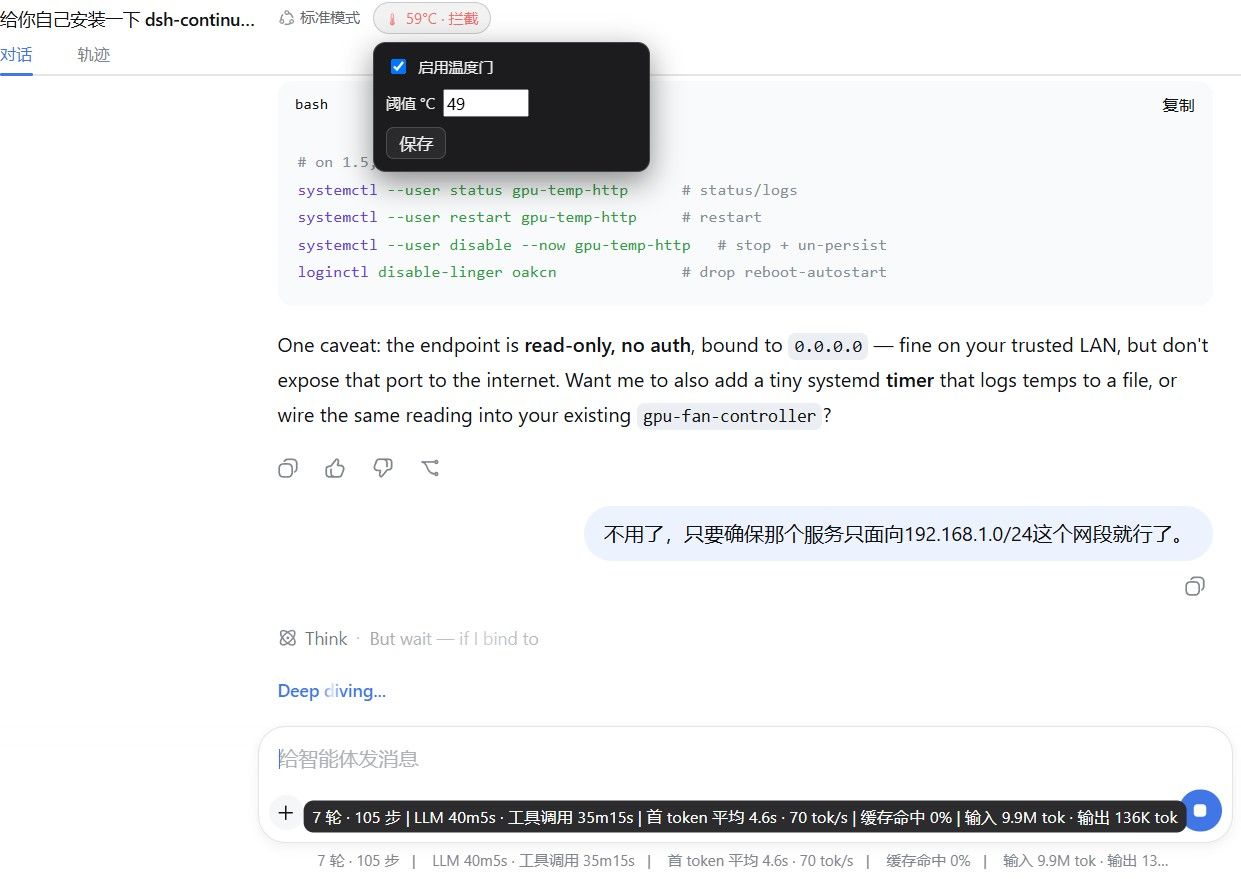Click the 标准模式 mode icon
Image resolution: width=1241 pixels, height=879 pixels.
tap(287, 18)
